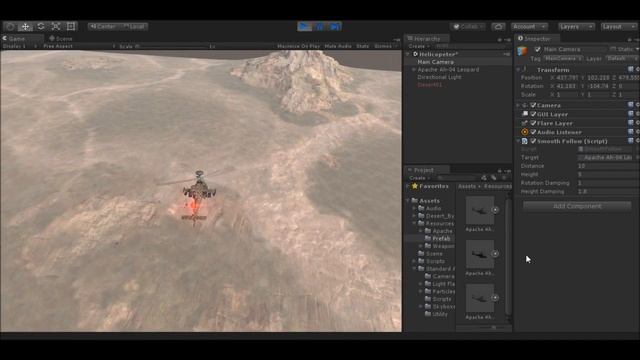
Task: Toggle the Camera component checkbox
Action: pyautogui.click(x=533, y=105)
